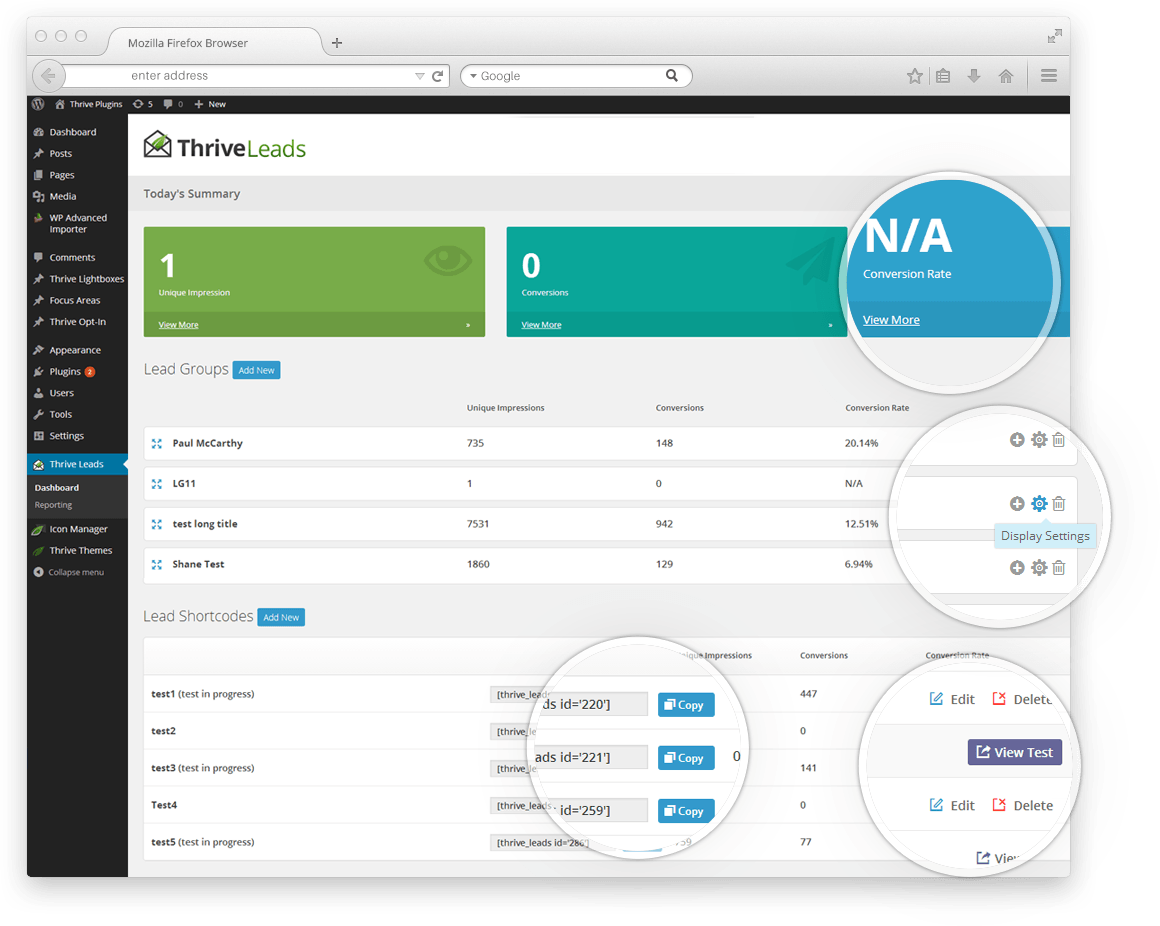Open the comments bubble in admin bar
This screenshot has width=1160, height=926.
click(173, 104)
